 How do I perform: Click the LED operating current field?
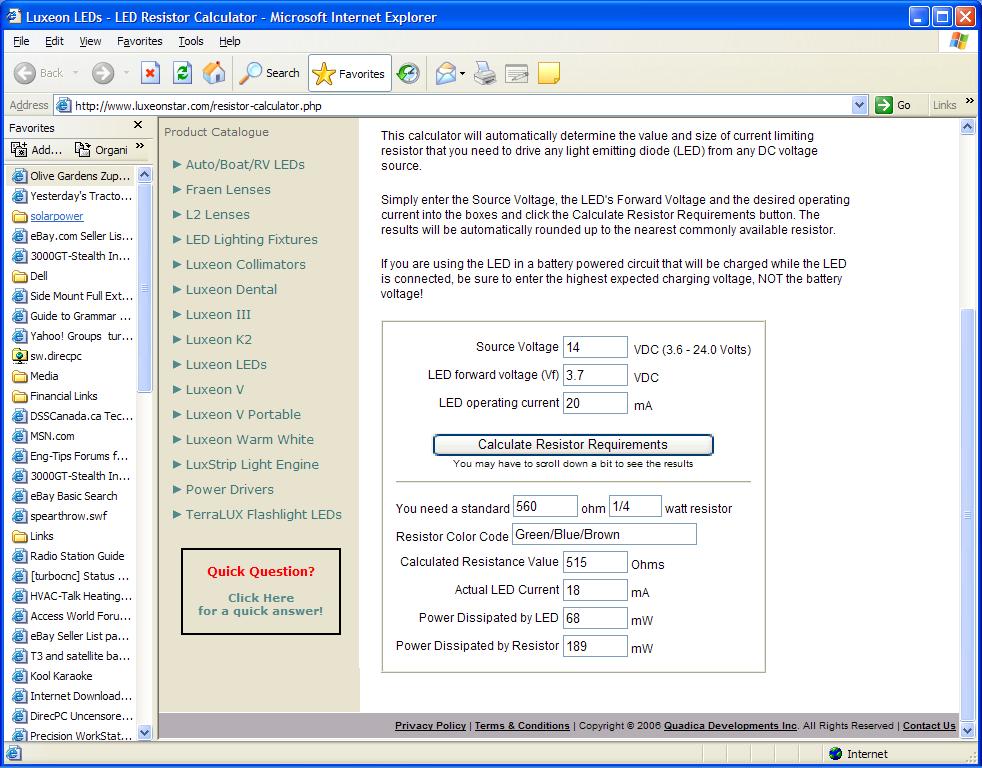click(595, 403)
